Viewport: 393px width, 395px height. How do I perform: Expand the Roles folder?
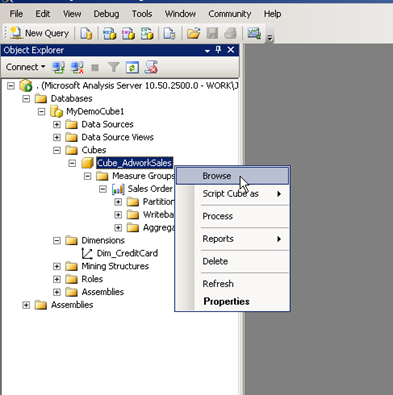(x=57, y=279)
